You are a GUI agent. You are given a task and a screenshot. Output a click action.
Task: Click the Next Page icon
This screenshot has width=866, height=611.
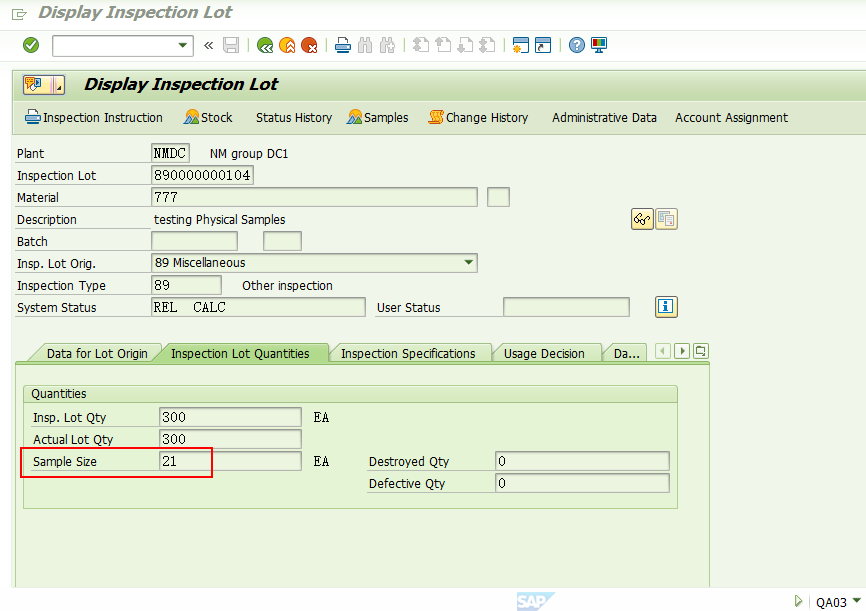click(465, 45)
